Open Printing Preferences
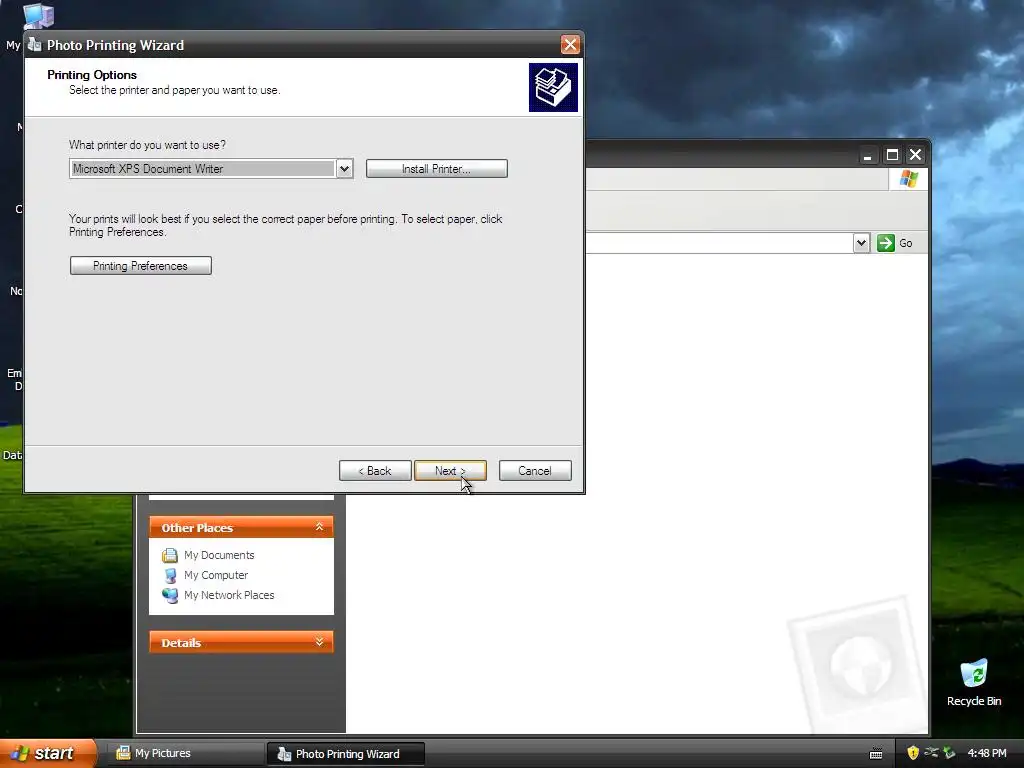Viewport: 1024px width, 768px height. 140,266
